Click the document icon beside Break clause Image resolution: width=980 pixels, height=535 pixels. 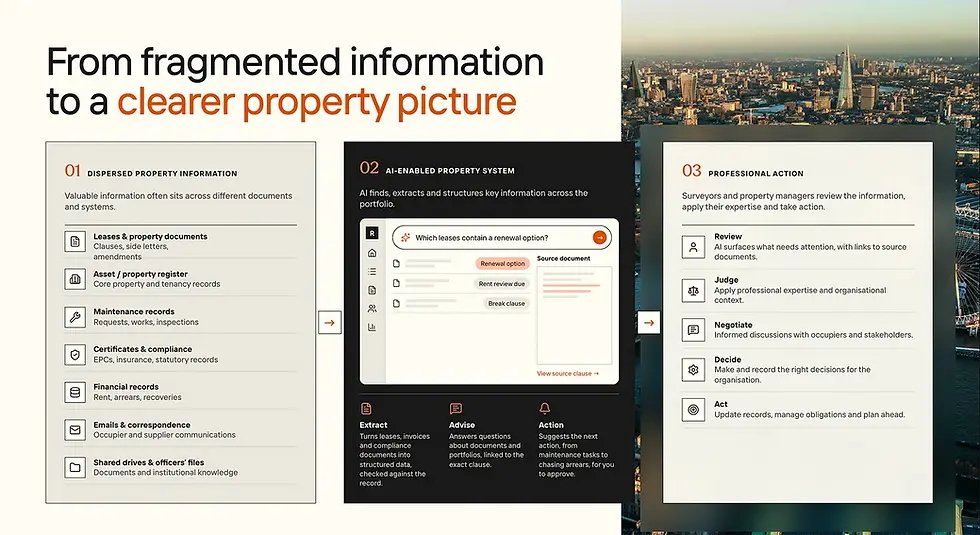click(x=396, y=303)
